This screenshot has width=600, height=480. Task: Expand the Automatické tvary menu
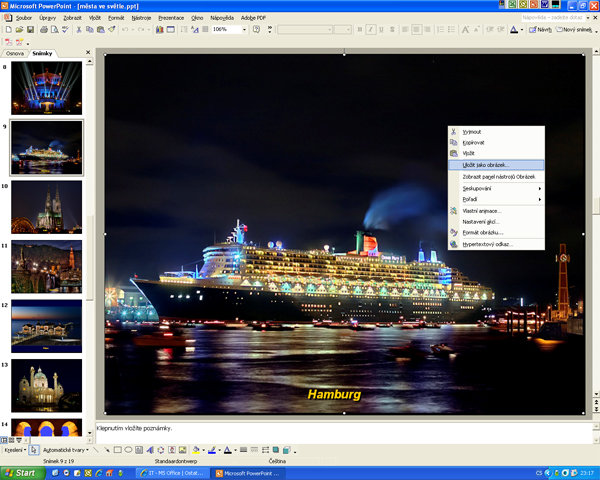click(x=65, y=450)
